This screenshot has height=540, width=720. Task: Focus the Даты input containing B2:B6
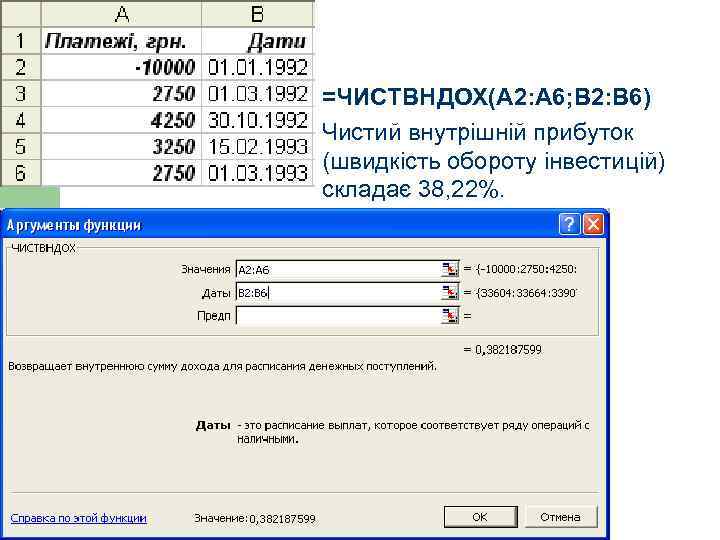pos(338,292)
